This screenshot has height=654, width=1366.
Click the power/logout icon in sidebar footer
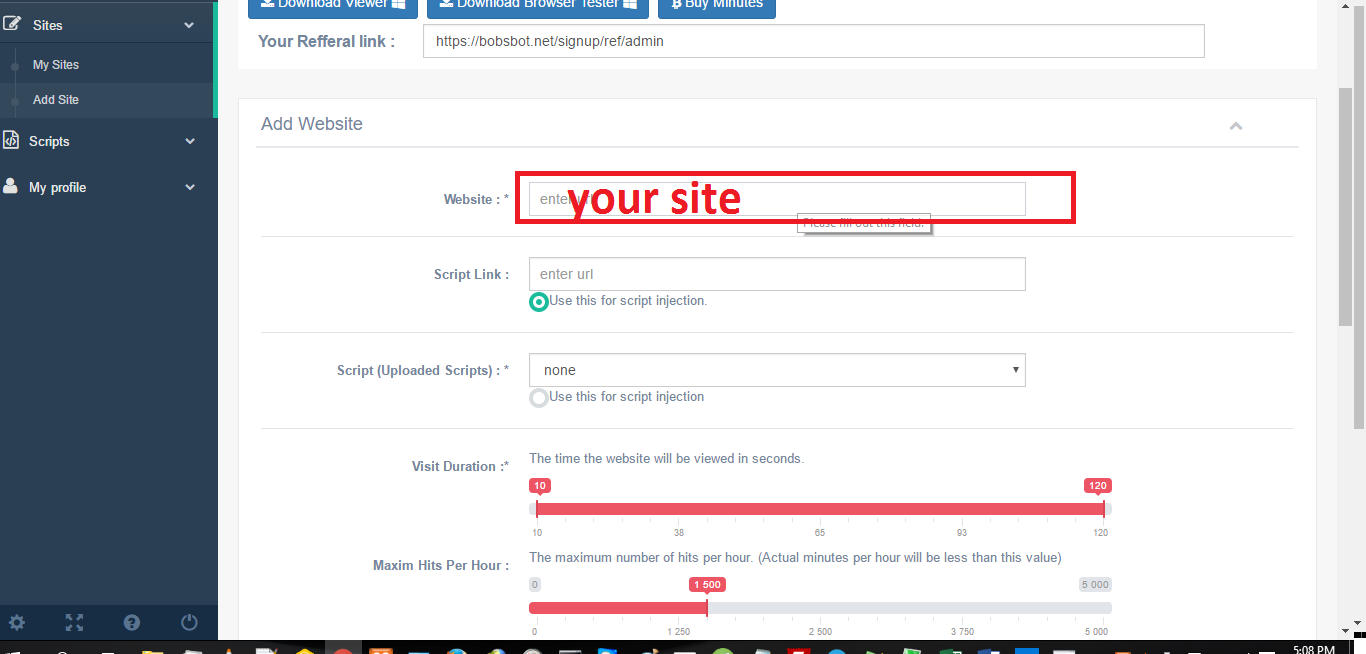click(189, 622)
